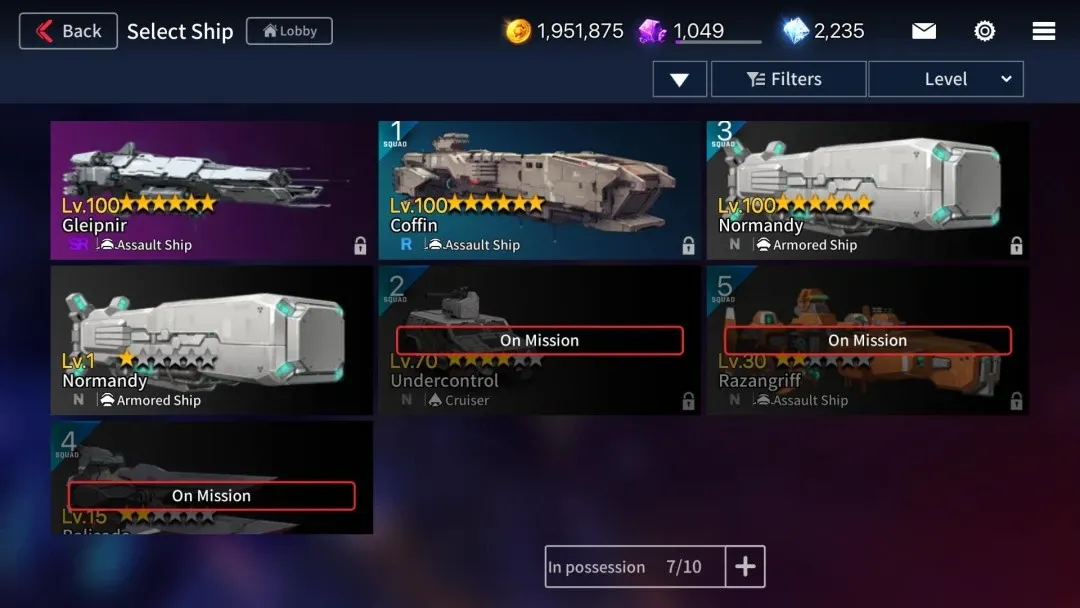
Task: Toggle the lock on Gleipnir ship
Action: click(x=360, y=245)
